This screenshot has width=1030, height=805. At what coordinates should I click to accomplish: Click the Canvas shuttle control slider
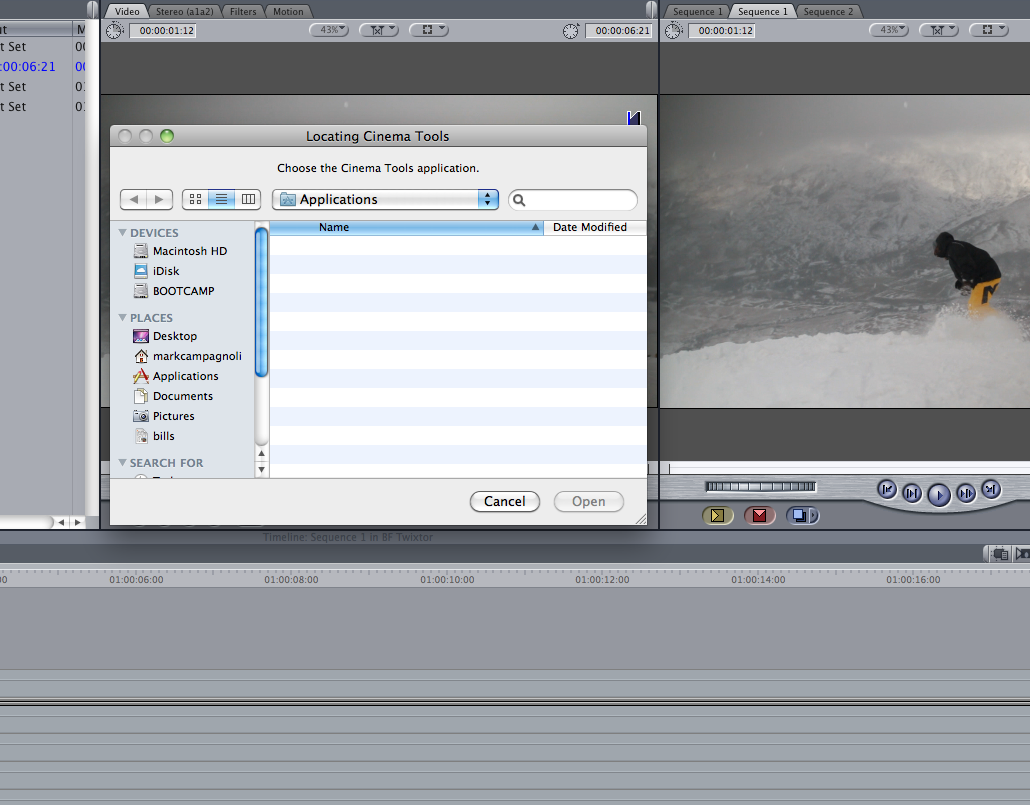coord(761,486)
